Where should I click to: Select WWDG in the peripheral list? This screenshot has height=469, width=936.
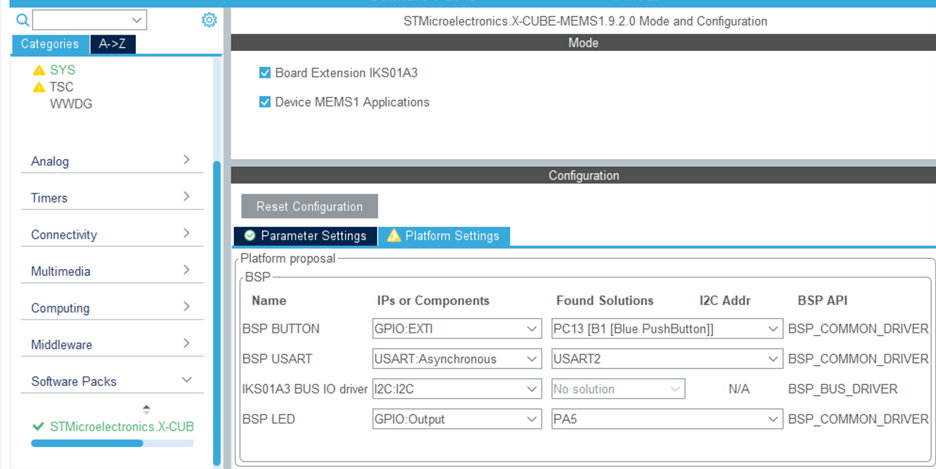(71, 104)
